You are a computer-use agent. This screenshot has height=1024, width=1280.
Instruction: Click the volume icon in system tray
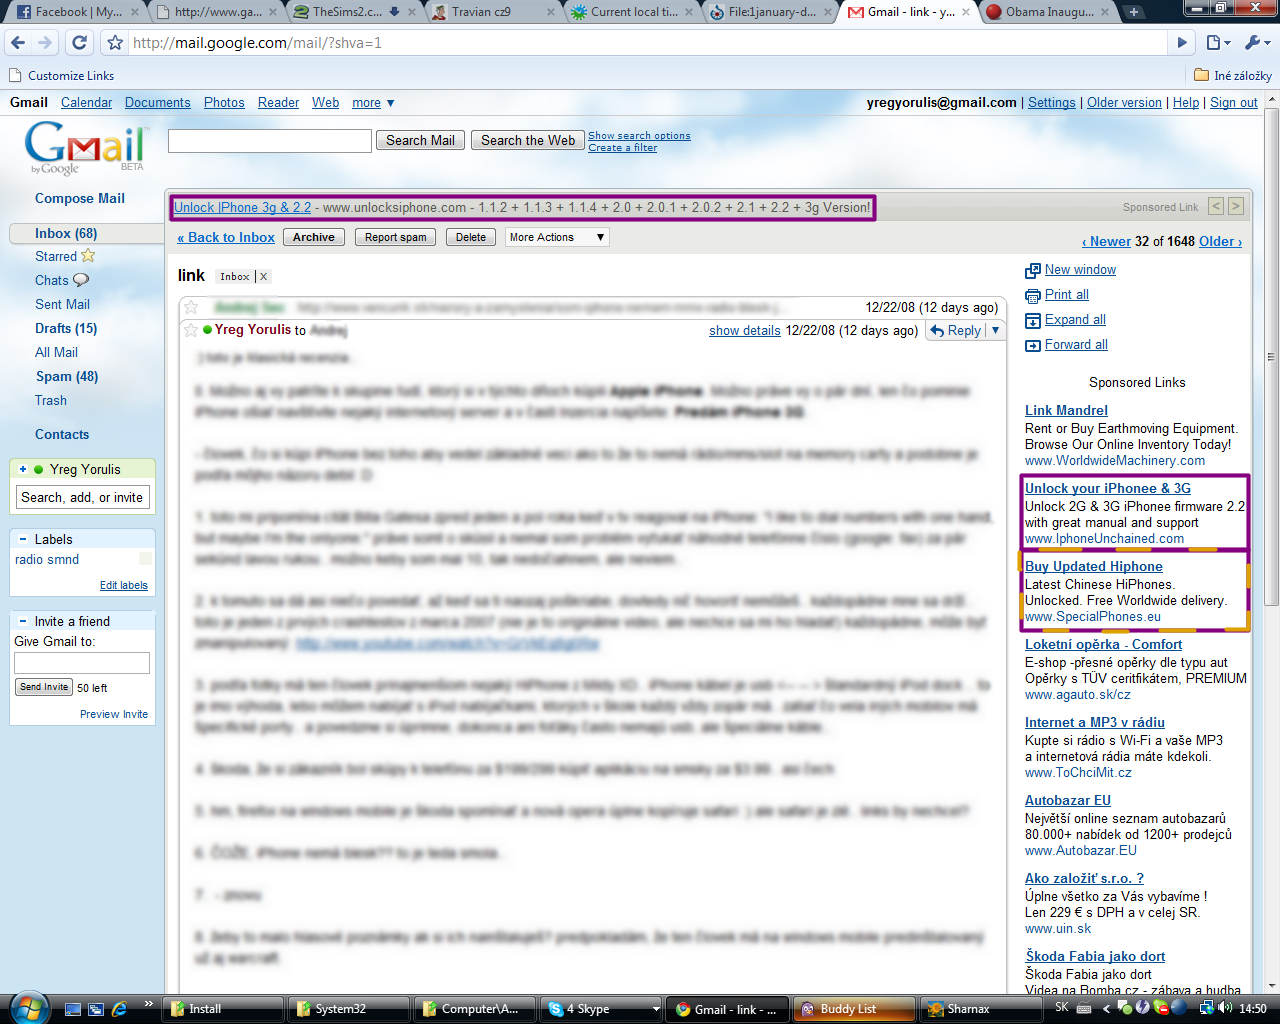coord(1226,1008)
